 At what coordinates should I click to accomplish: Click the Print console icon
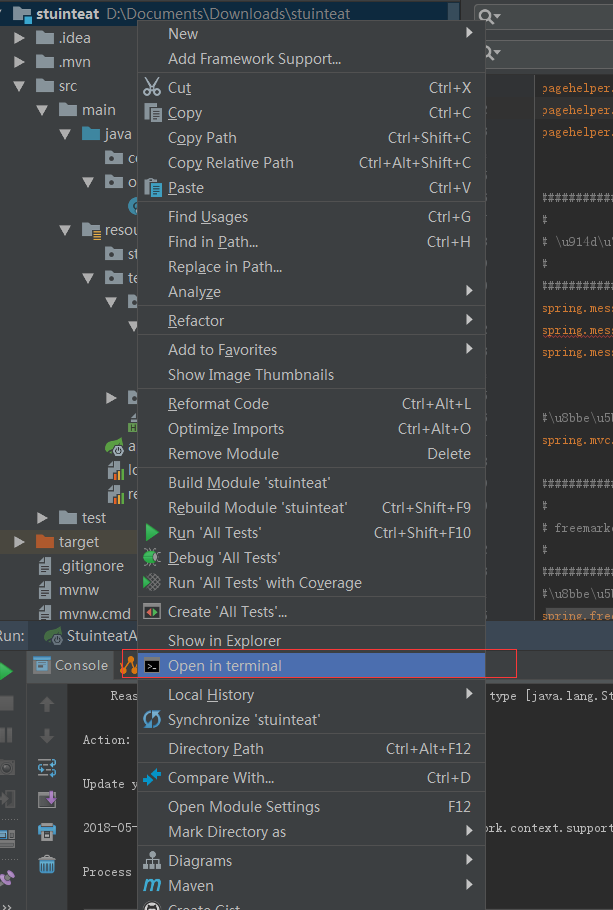[47, 832]
